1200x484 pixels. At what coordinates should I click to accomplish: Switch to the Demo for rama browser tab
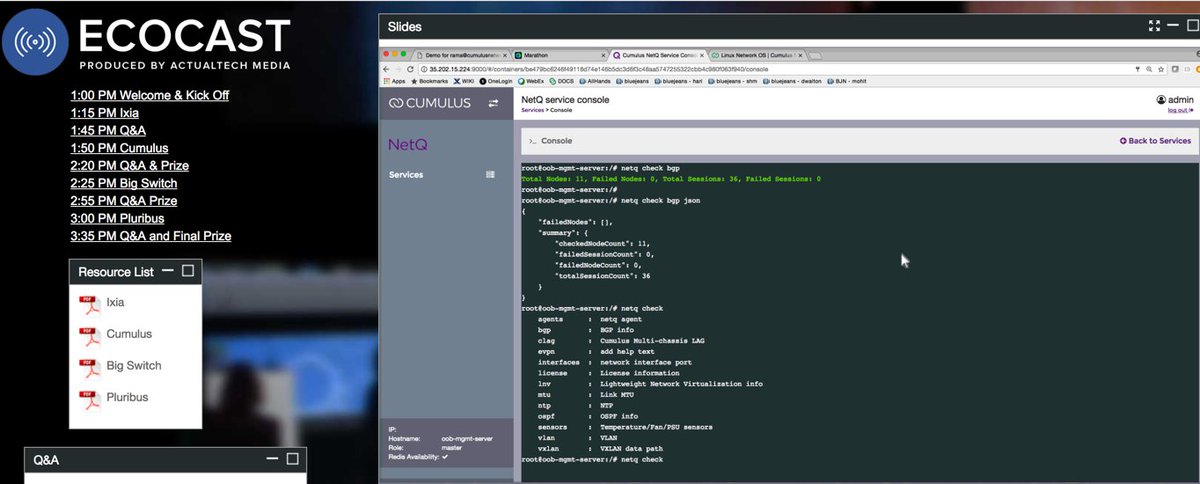(x=462, y=54)
